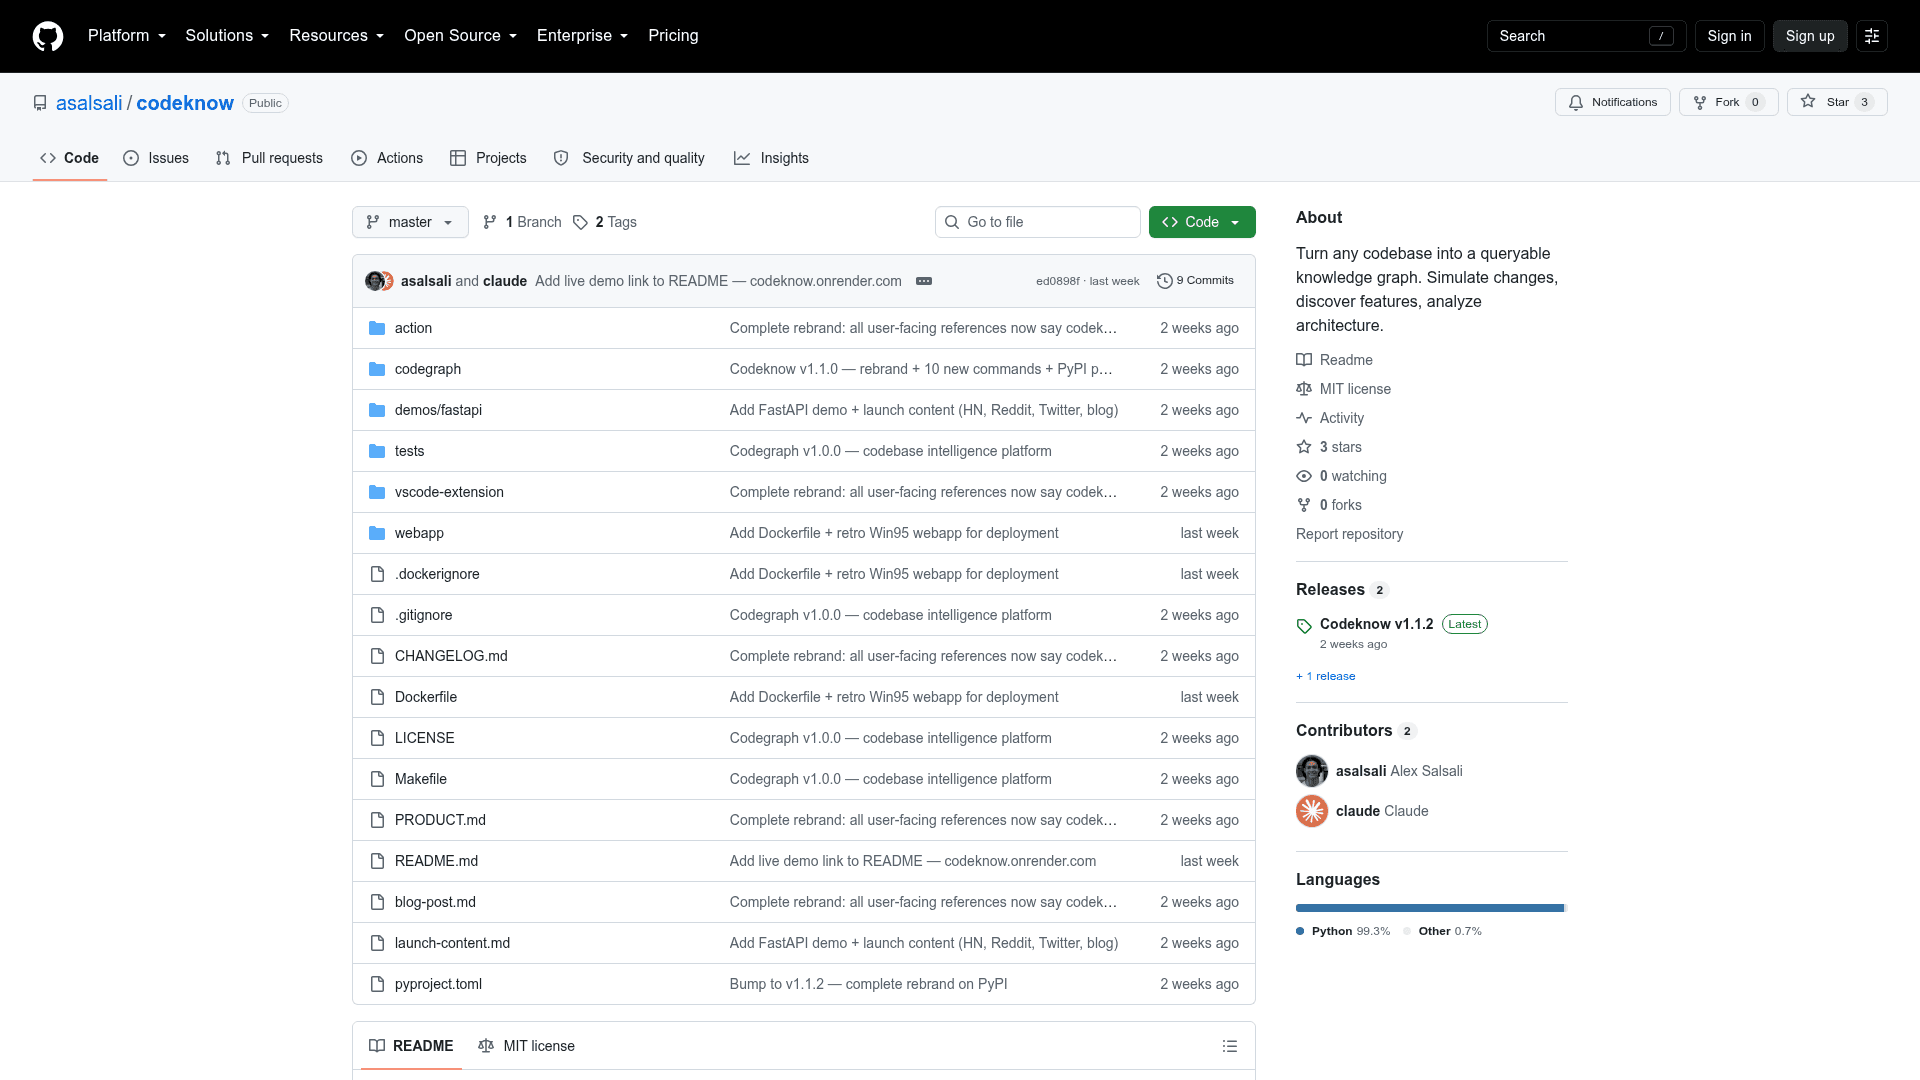The image size is (1920, 1080).
Task: Open the tests folder icon
Action: [377, 451]
